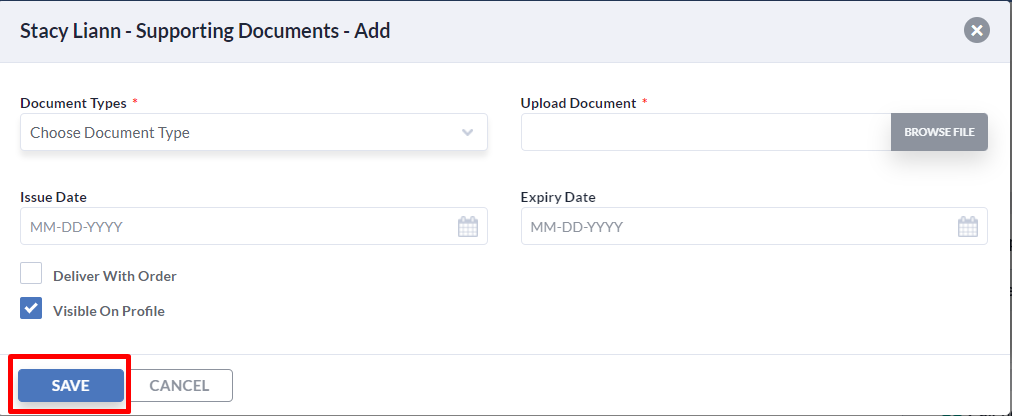
Task: Close the Supporting Documents dialog with the X icon
Action: (977, 30)
